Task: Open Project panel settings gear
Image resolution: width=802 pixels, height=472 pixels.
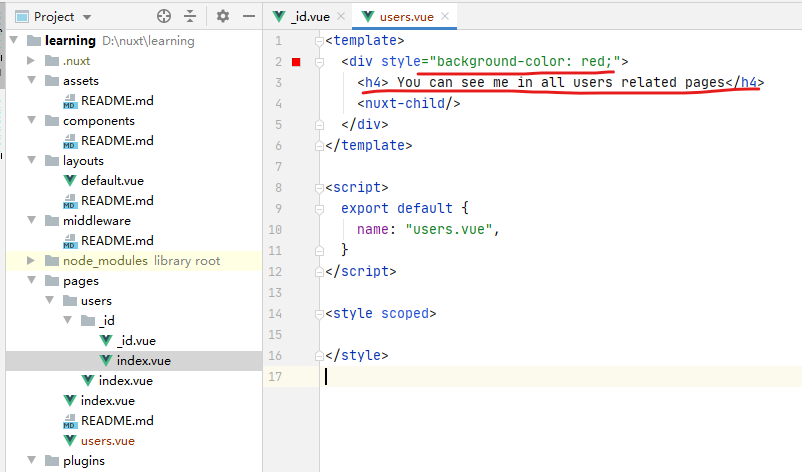Action: click(222, 16)
